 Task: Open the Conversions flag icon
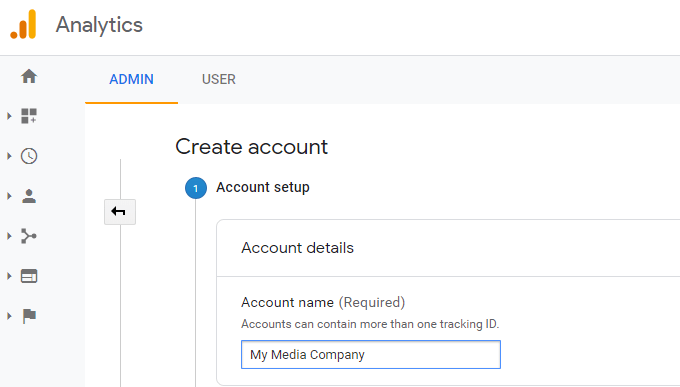(29, 316)
